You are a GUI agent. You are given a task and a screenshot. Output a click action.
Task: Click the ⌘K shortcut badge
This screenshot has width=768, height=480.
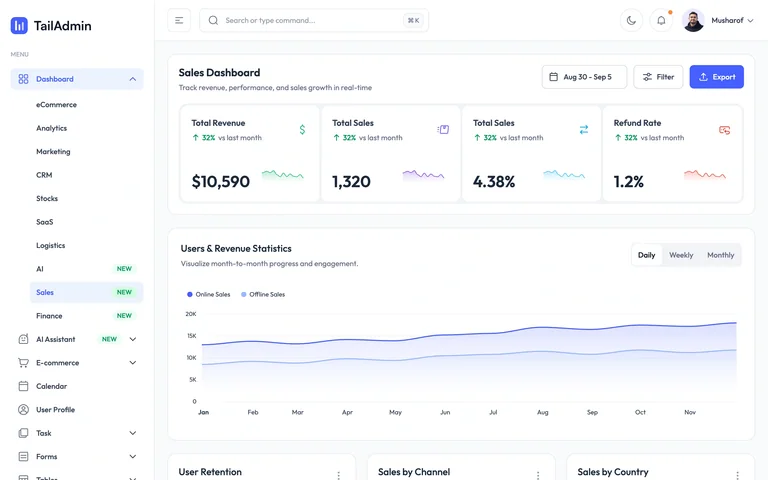[413, 21]
